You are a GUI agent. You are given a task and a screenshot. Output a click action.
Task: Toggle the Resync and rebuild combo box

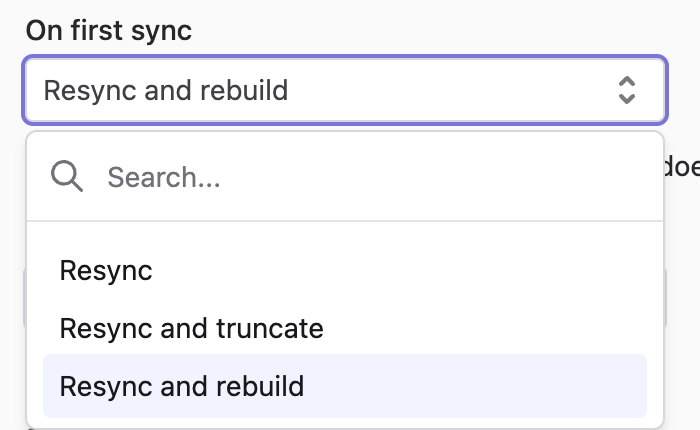[x=345, y=91]
